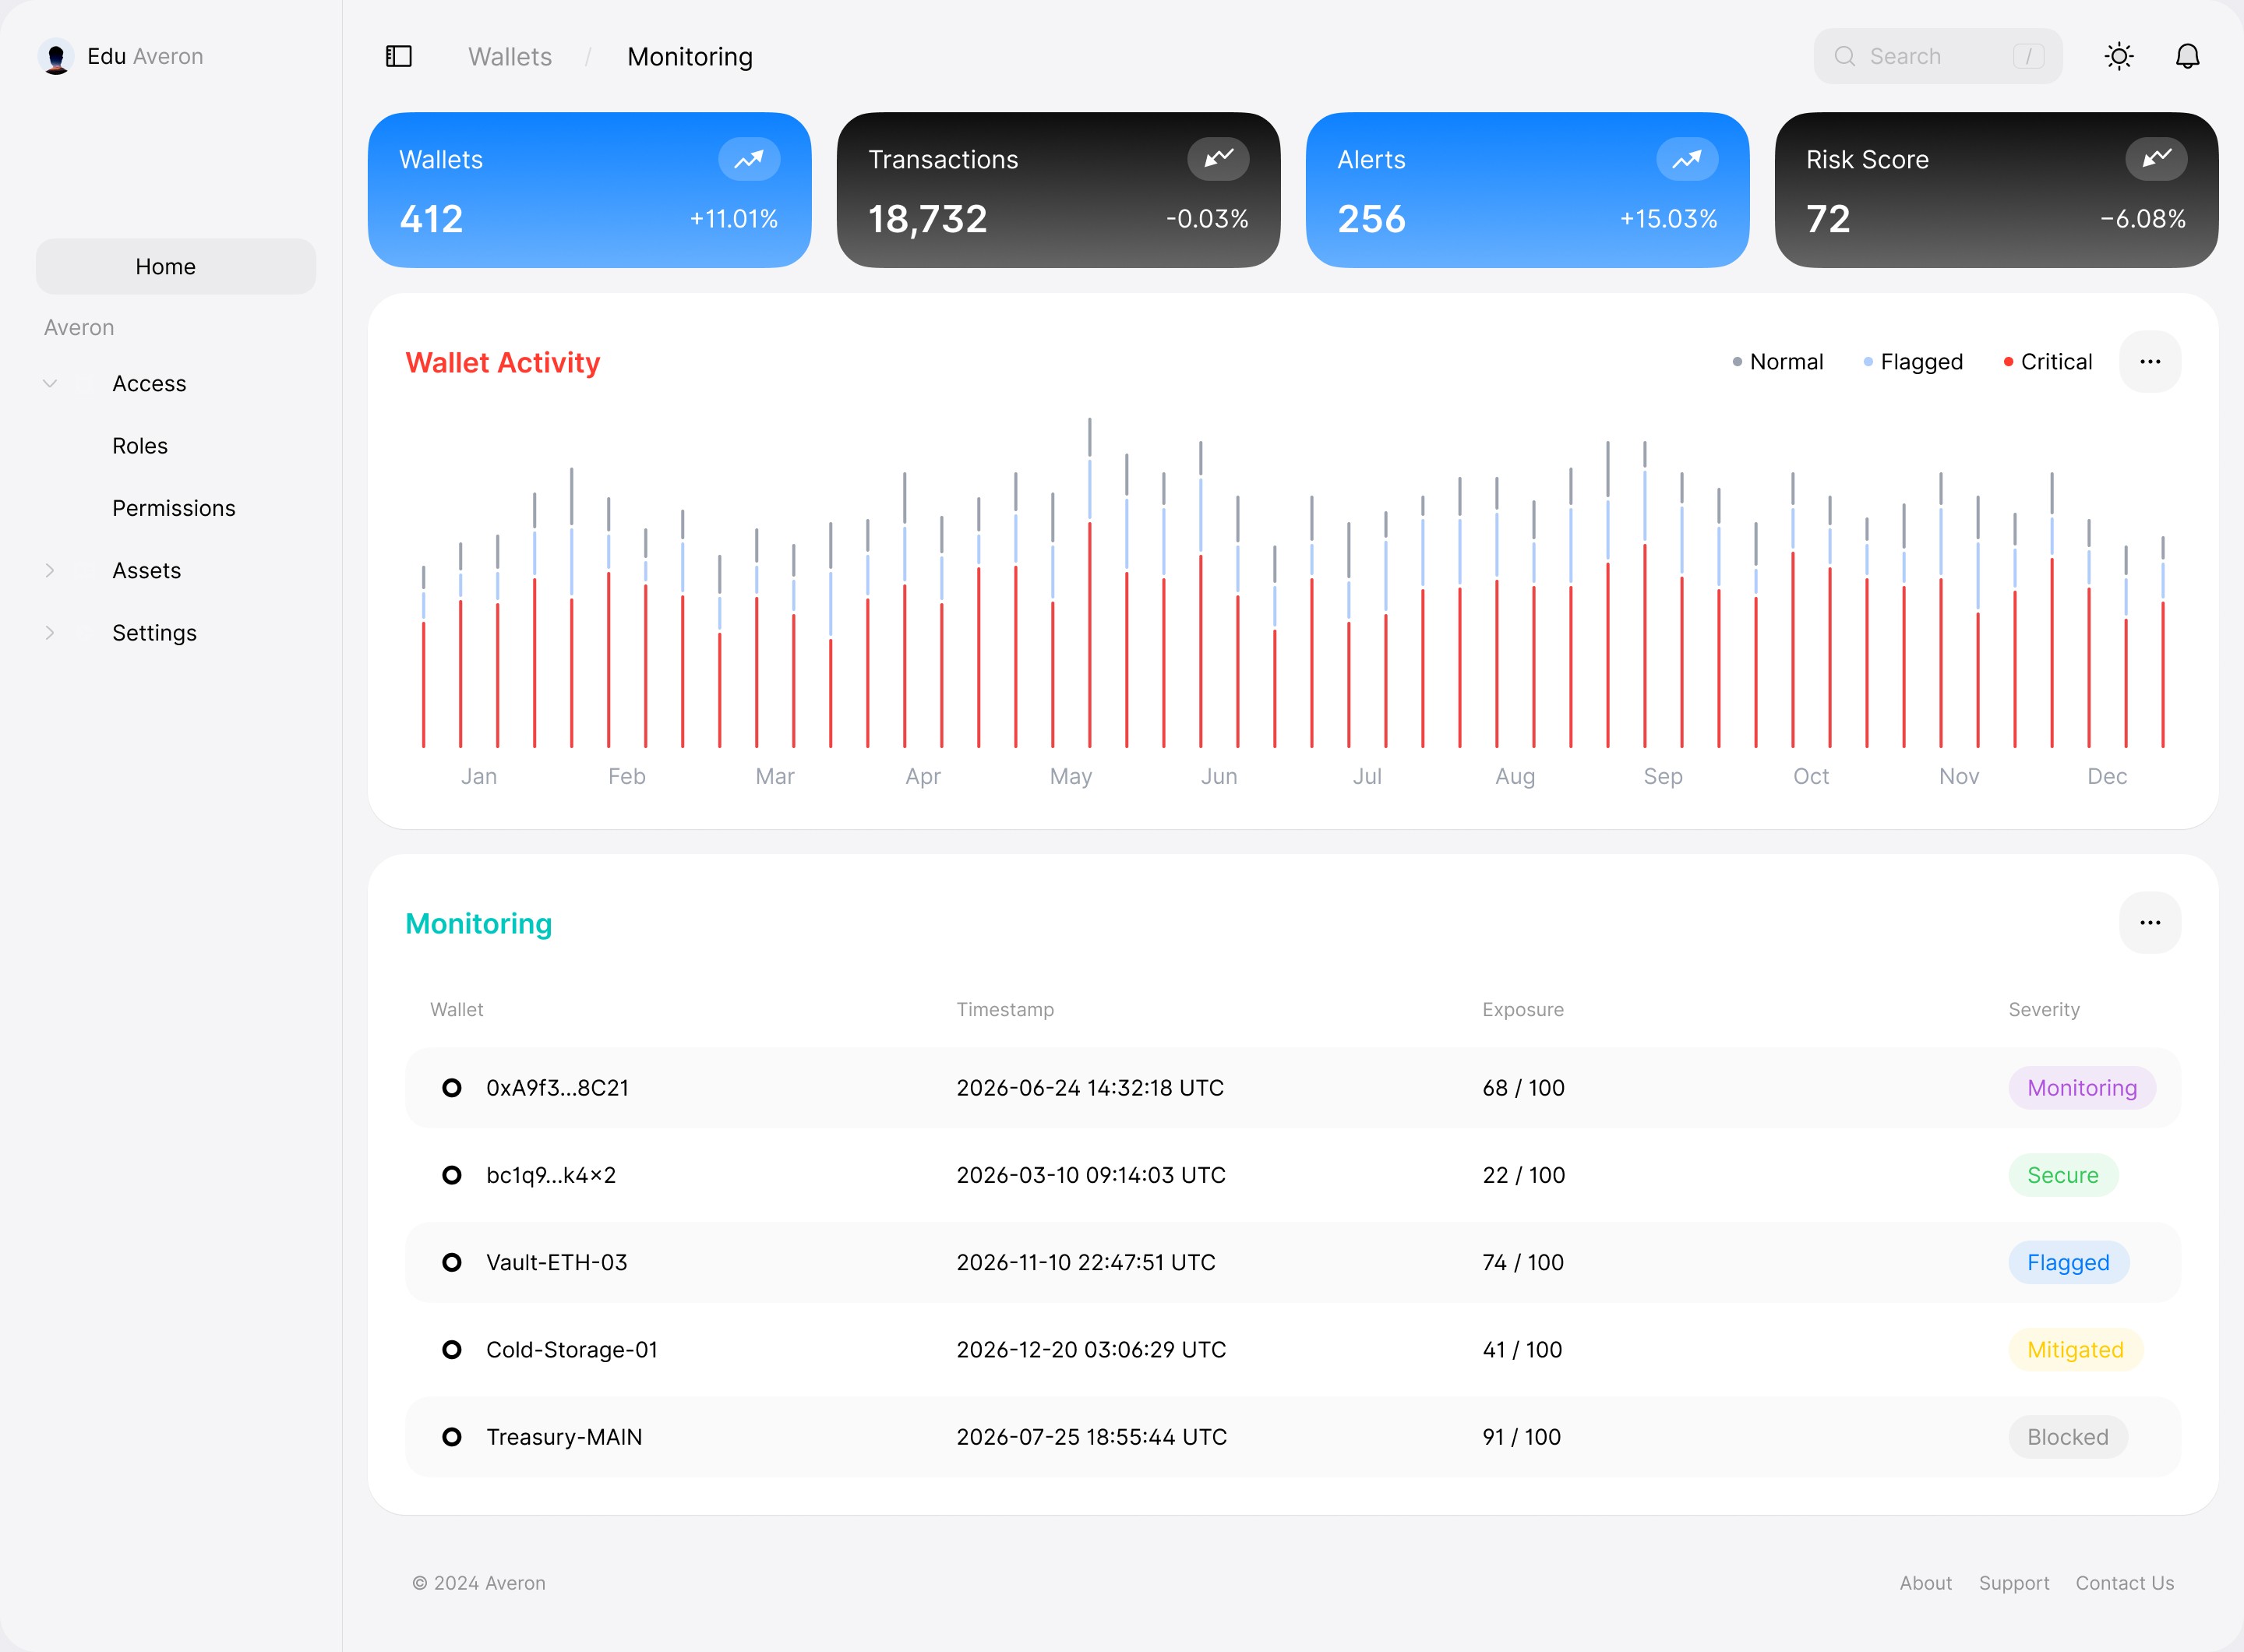Expand the Settings section
Viewport: 2244px width, 1652px height.
tap(49, 632)
